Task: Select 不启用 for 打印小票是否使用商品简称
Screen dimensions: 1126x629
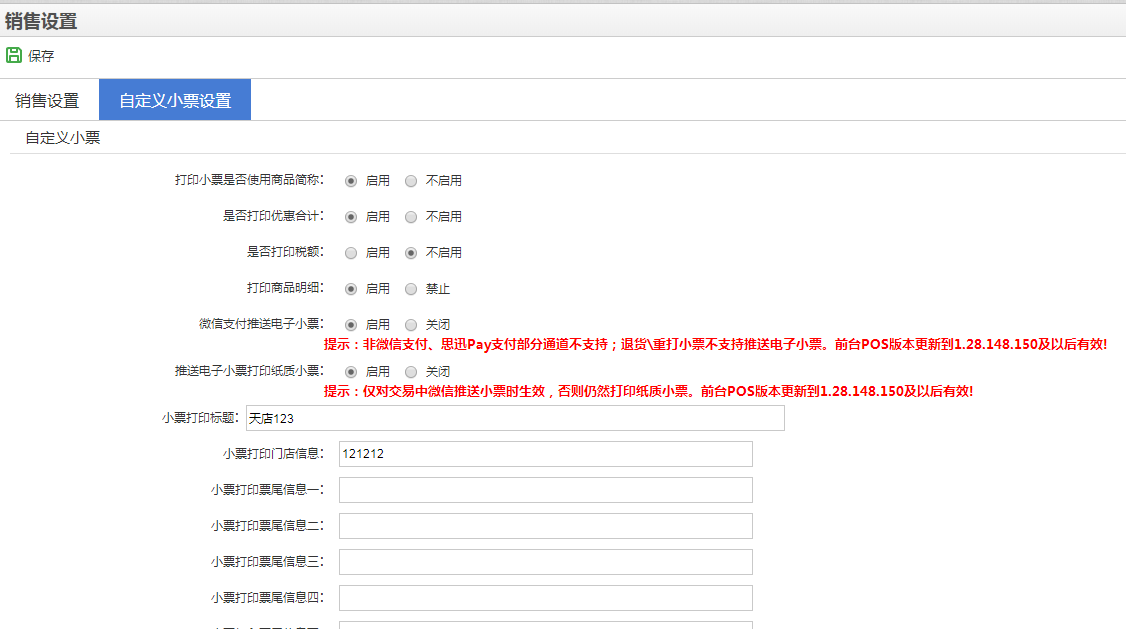Action: click(x=411, y=181)
